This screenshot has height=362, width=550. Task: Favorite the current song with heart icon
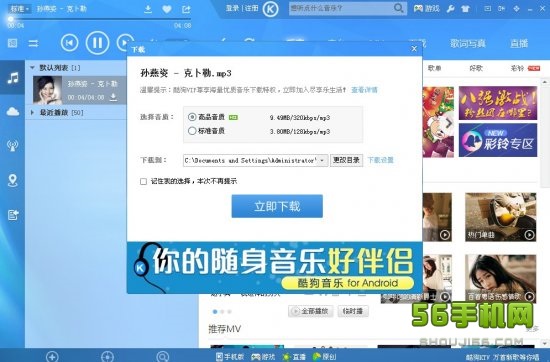[x=167, y=9]
